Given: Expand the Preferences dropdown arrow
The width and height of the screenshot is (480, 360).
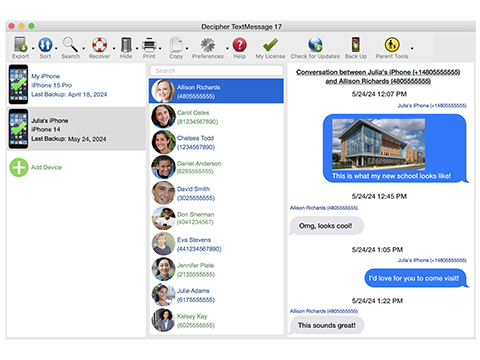Looking at the screenshot, I should pos(227,48).
